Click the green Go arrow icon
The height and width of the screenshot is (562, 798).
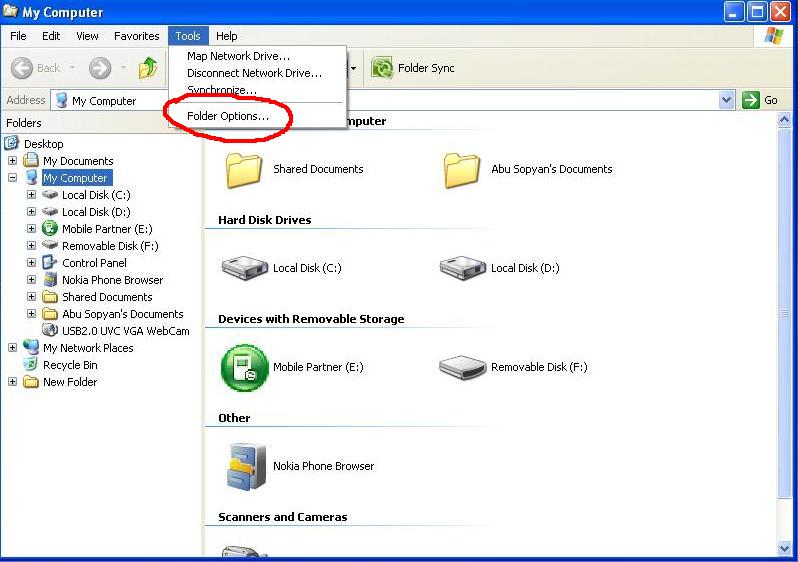pyautogui.click(x=750, y=100)
